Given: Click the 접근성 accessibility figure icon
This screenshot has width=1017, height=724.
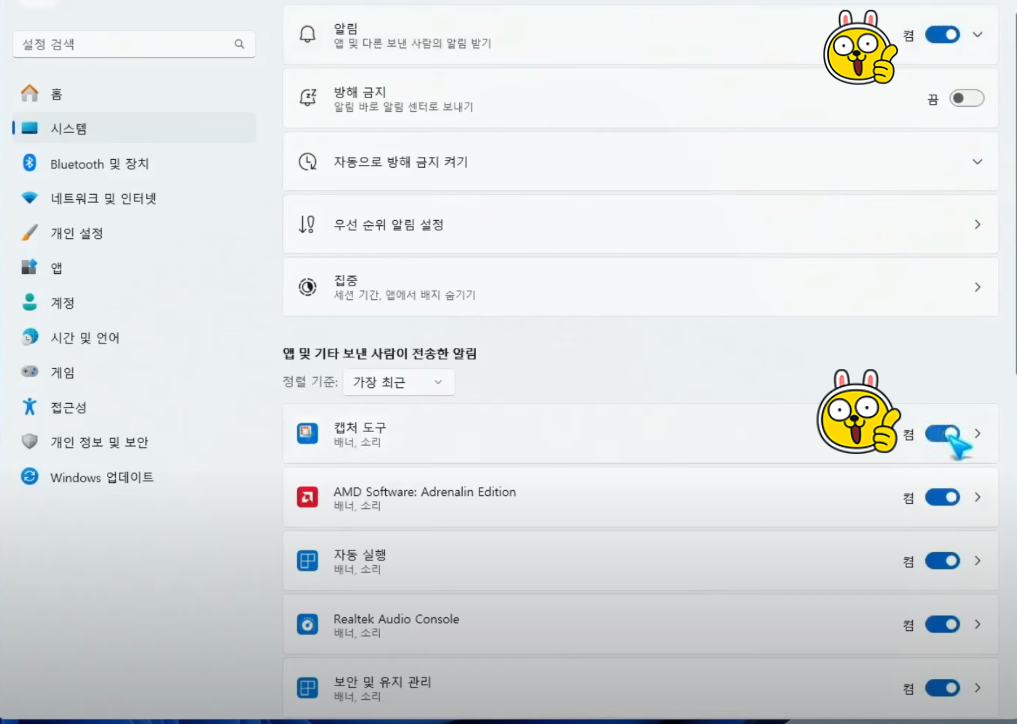Looking at the screenshot, I should point(29,407).
